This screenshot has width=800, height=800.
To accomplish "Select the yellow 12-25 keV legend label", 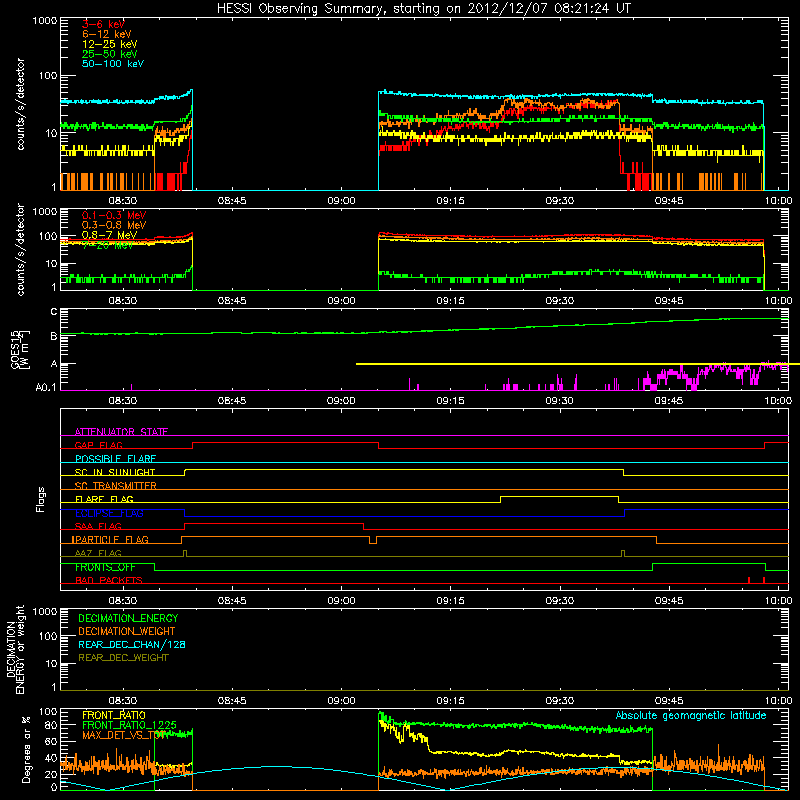I will click(x=110, y=44).
